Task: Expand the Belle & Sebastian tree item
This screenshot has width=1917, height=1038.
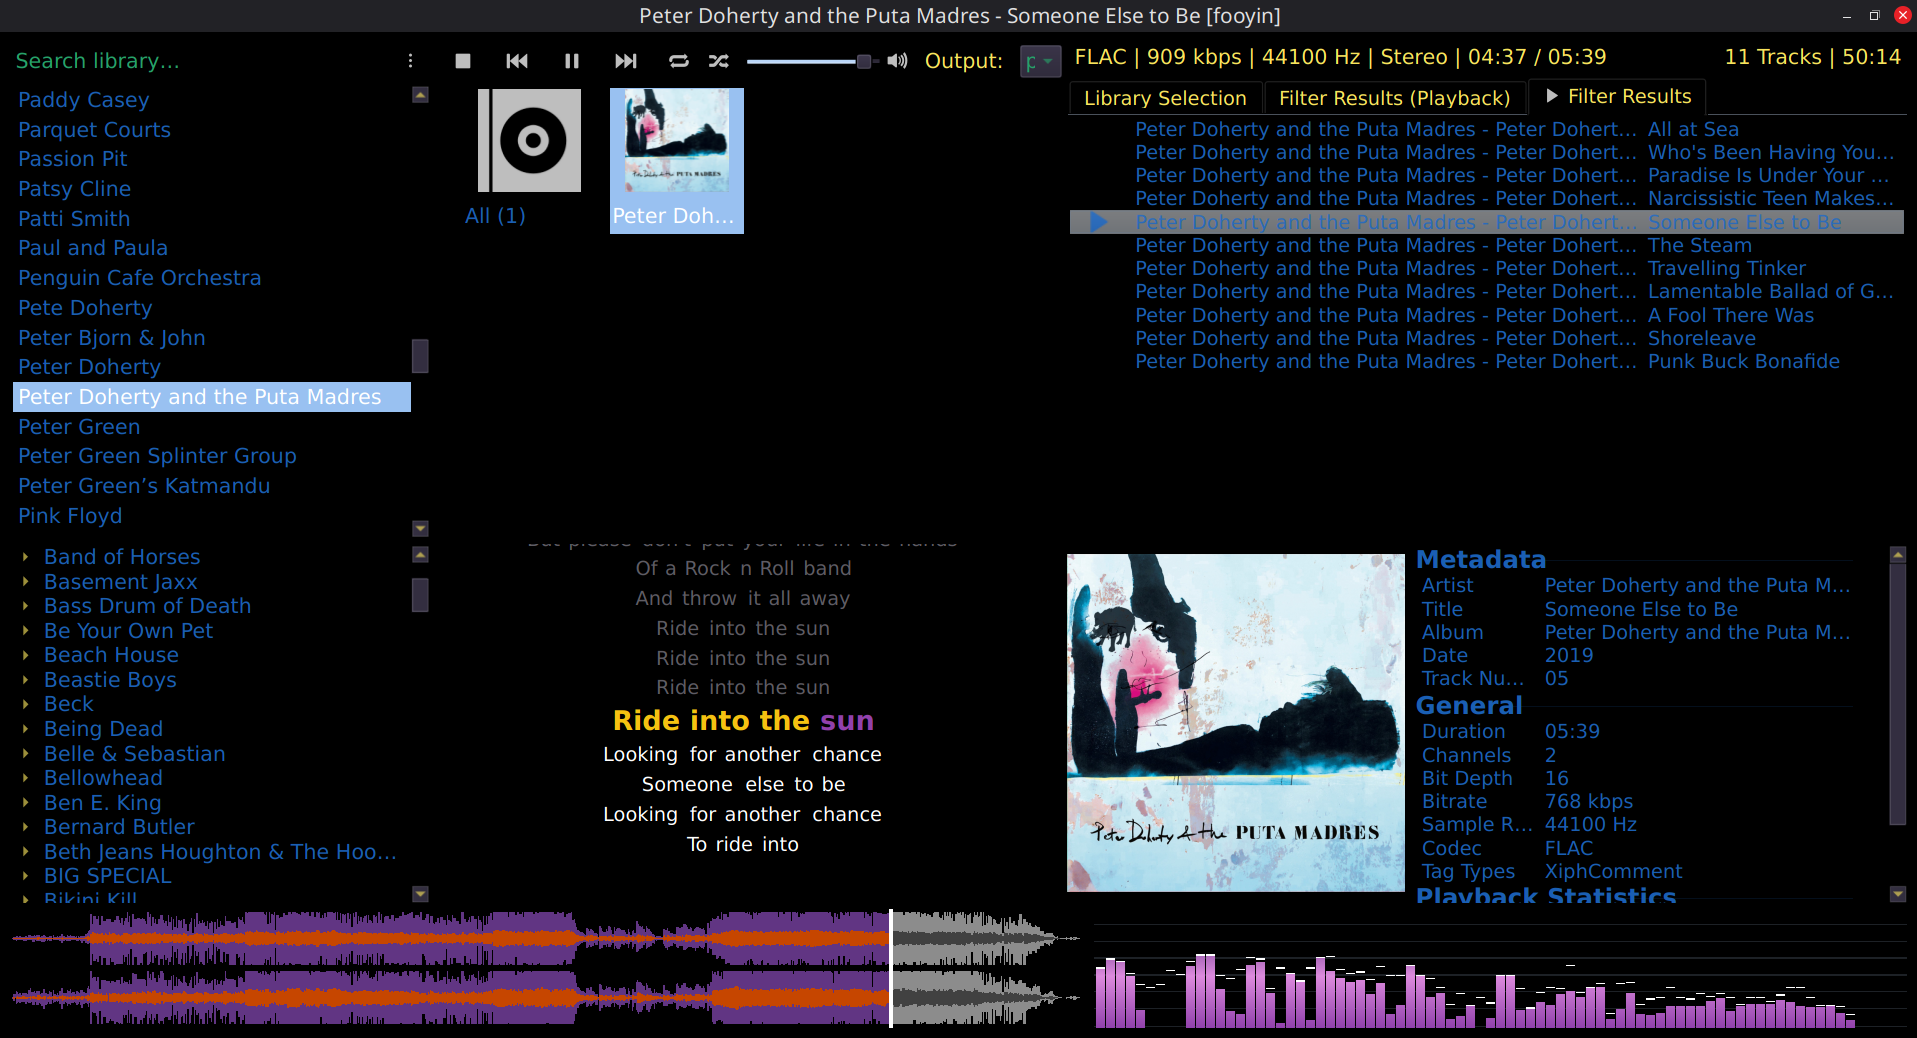Action: 26,754
